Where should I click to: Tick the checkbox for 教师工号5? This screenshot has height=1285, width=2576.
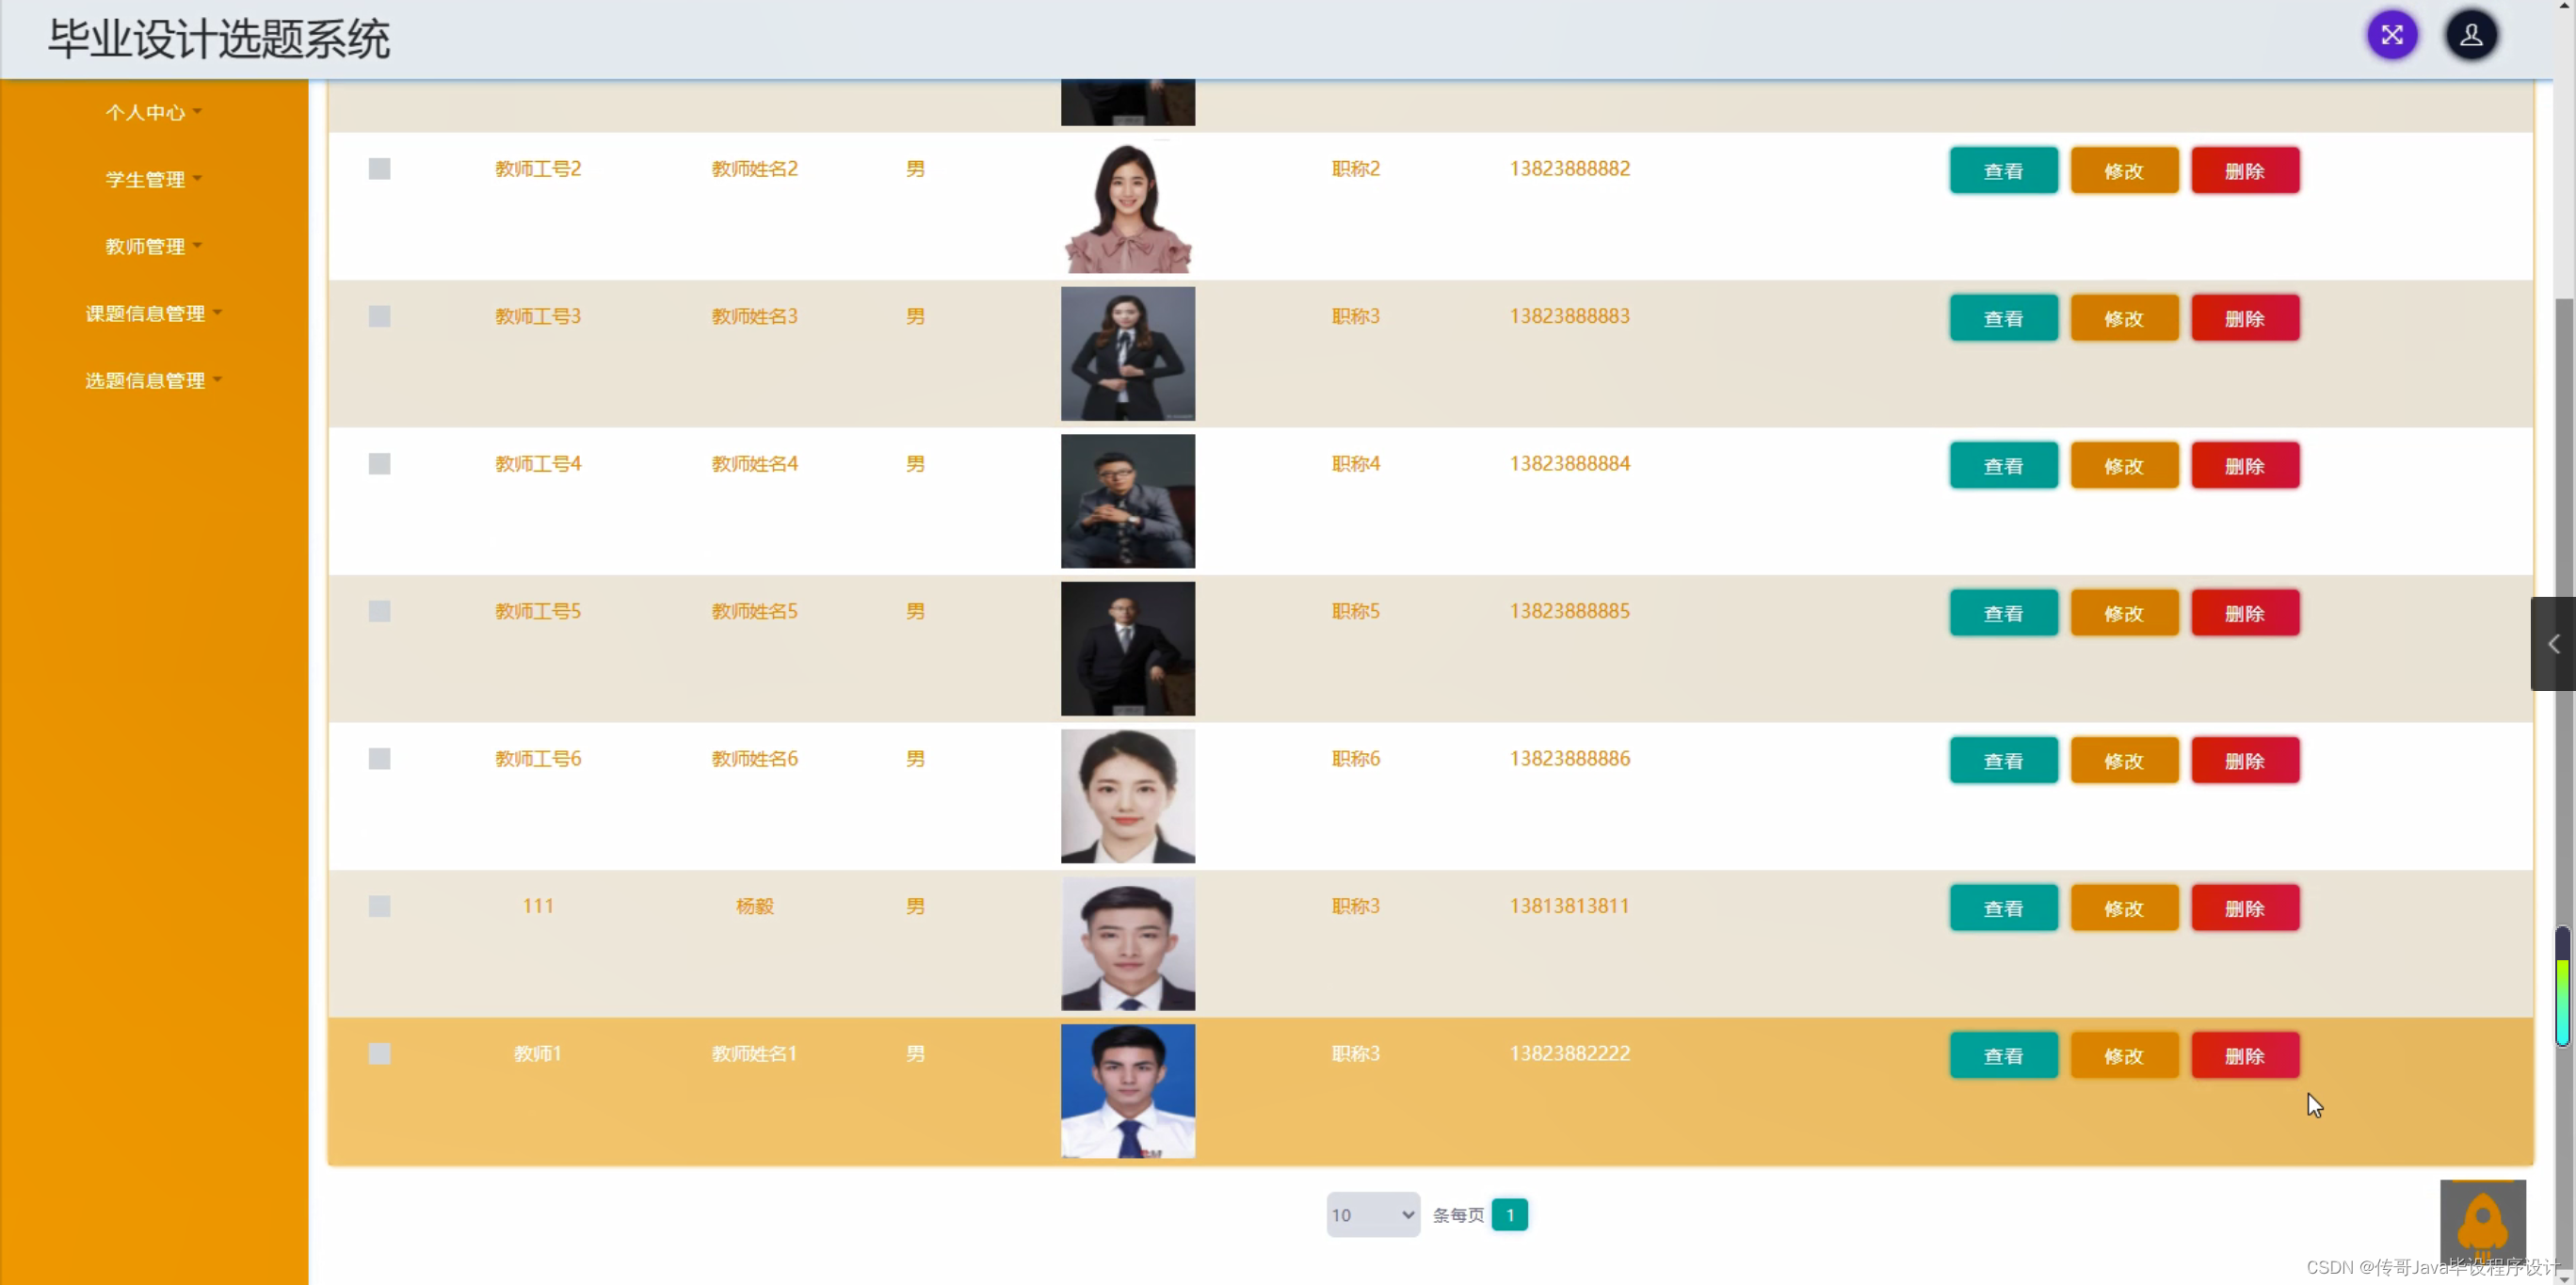tap(379, 611)
